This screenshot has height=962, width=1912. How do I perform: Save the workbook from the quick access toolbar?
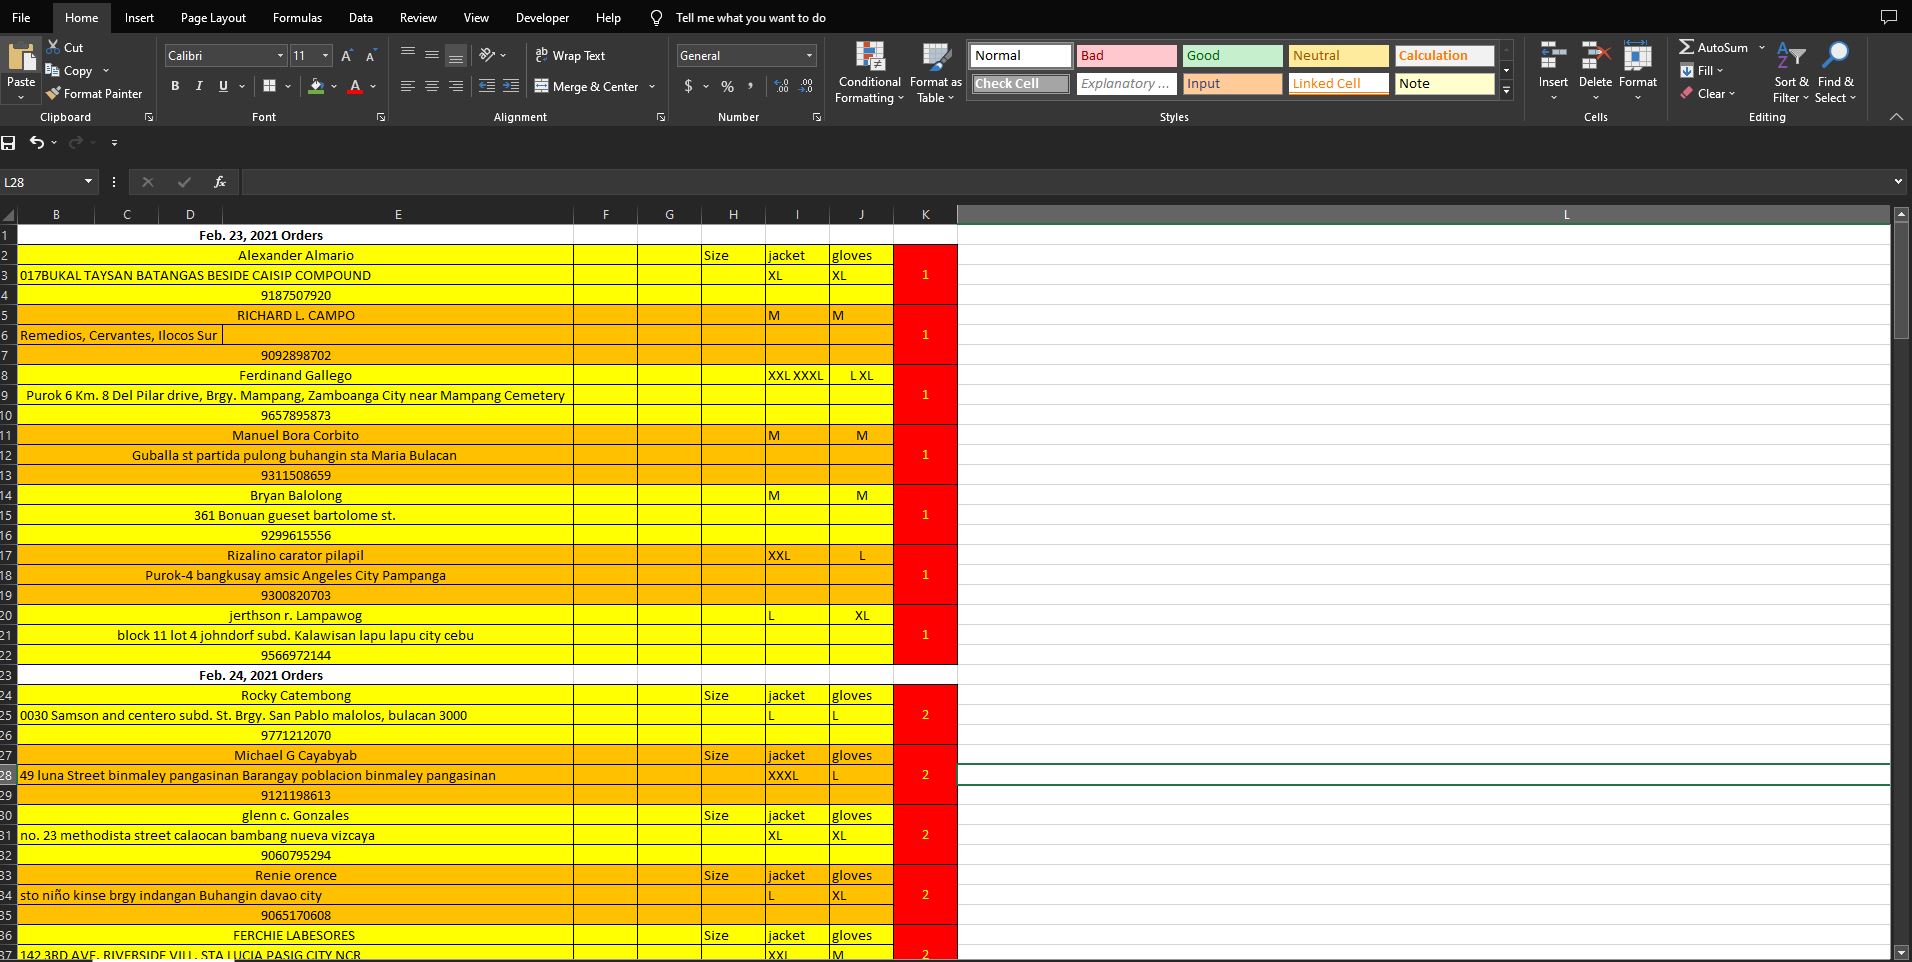(x=9, y=143)
